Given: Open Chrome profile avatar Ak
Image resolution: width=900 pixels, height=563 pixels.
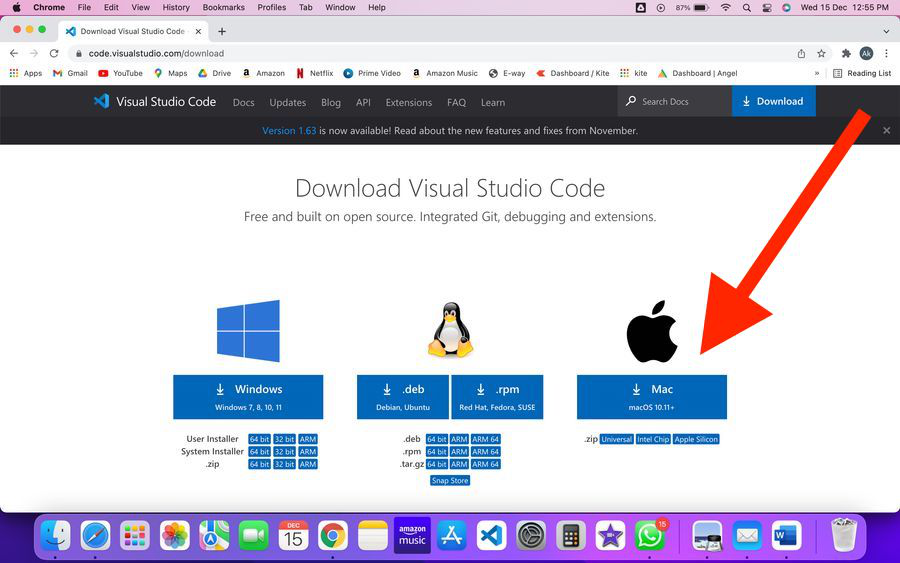Looking at the screenshot, I should [x=866, y=53].
